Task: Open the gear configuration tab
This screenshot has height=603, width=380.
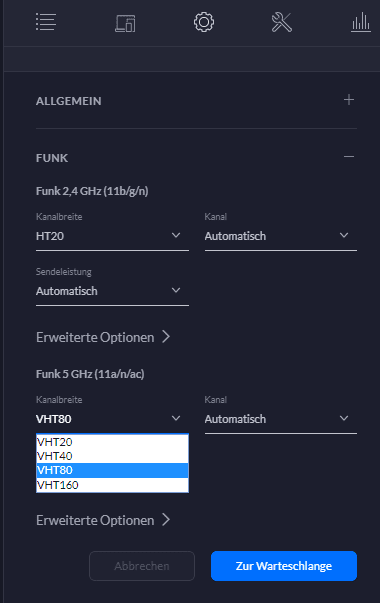Action: pos(204,22)
